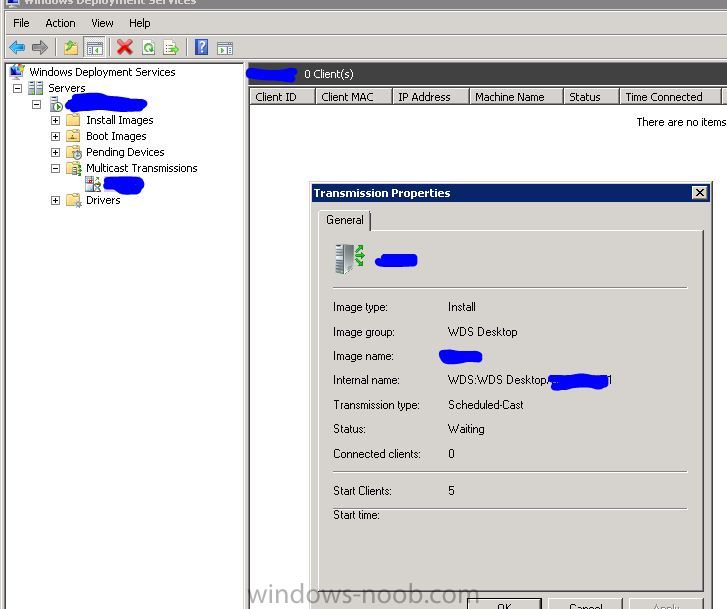Click Cancel in Transmission Properties
This screenshot has height=609, width=727.
pos(585,604)
